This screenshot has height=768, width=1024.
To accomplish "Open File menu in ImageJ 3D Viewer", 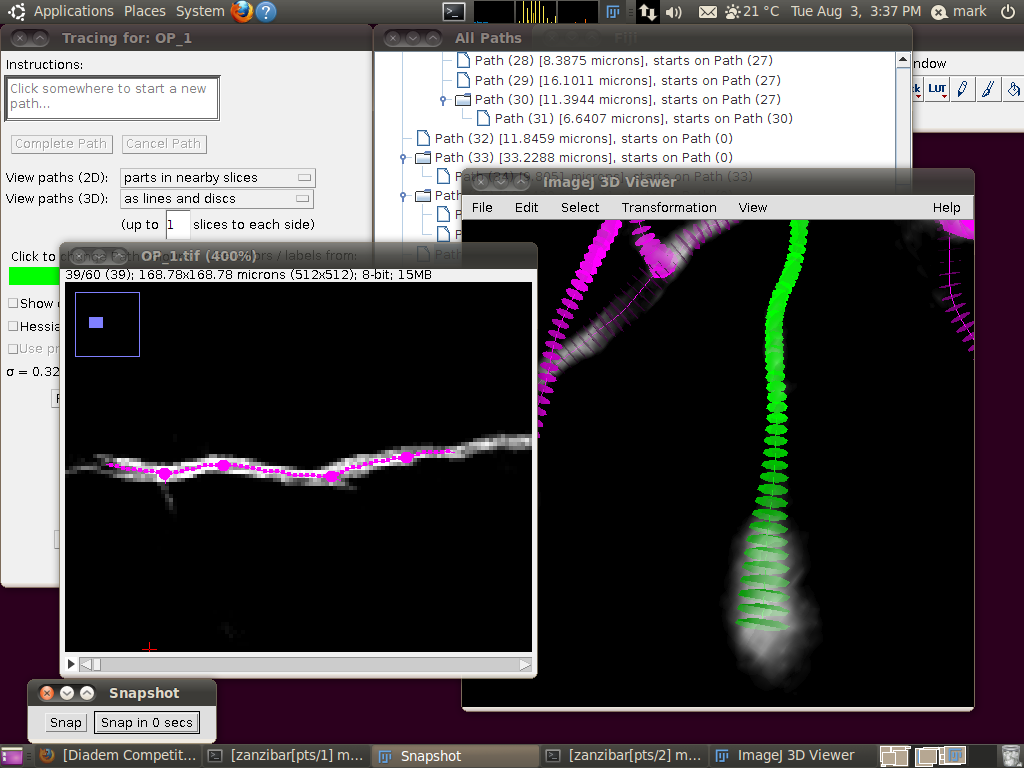I will tap(482, 208).
